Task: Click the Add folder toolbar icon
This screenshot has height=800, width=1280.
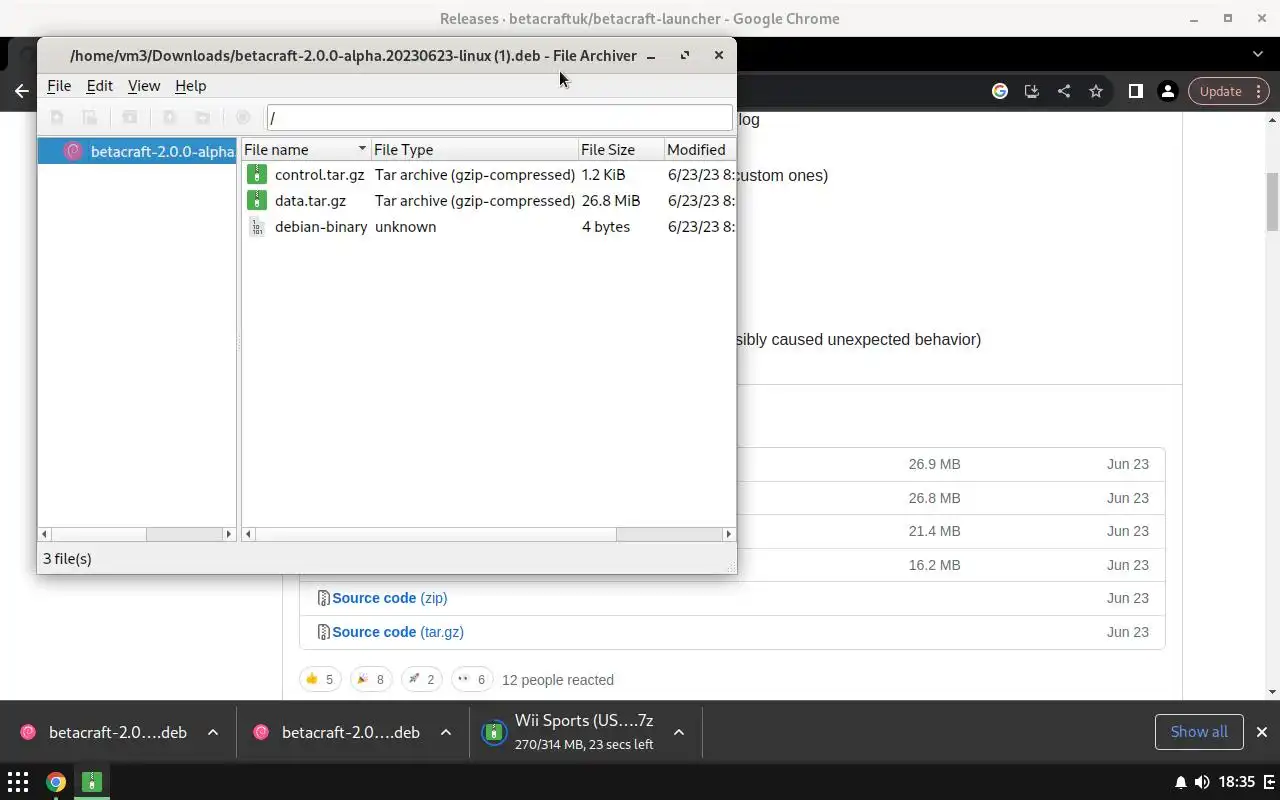Action: click(202, 117)
